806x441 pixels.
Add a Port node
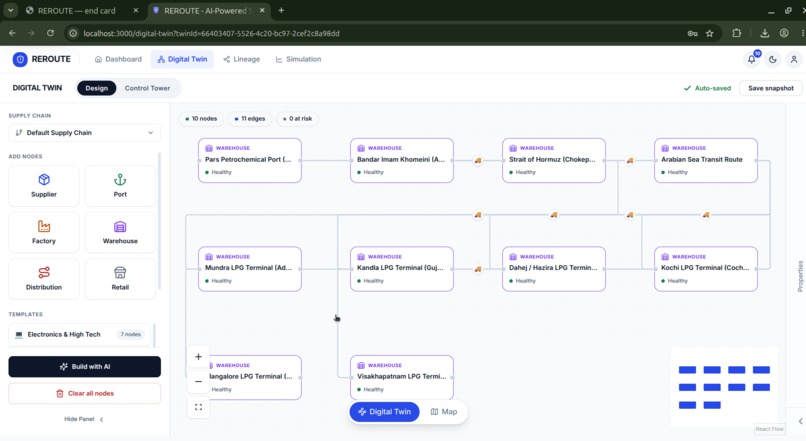pyautogui.click(x=120, y=186)
